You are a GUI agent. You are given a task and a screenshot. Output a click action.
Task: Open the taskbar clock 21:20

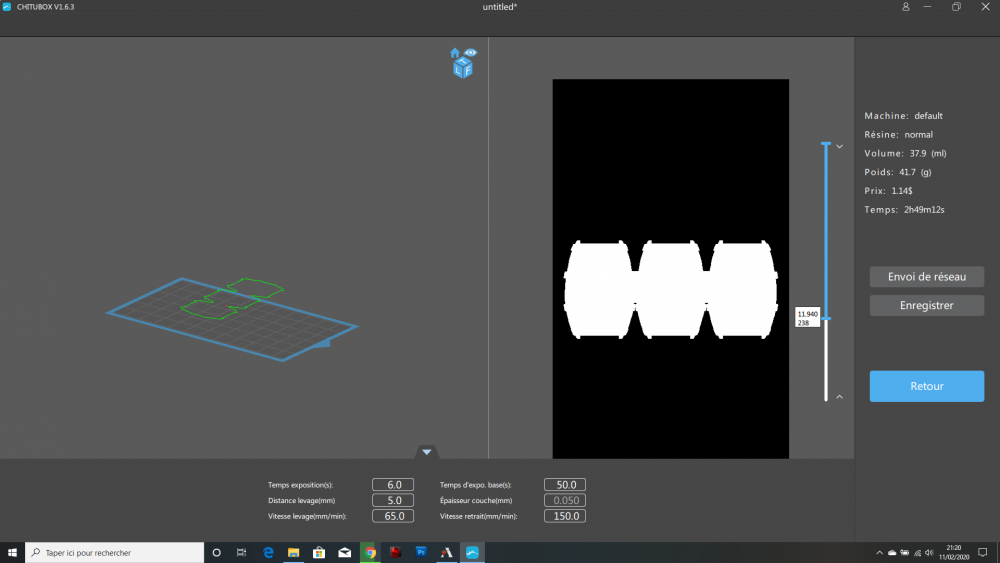point(953,553)
